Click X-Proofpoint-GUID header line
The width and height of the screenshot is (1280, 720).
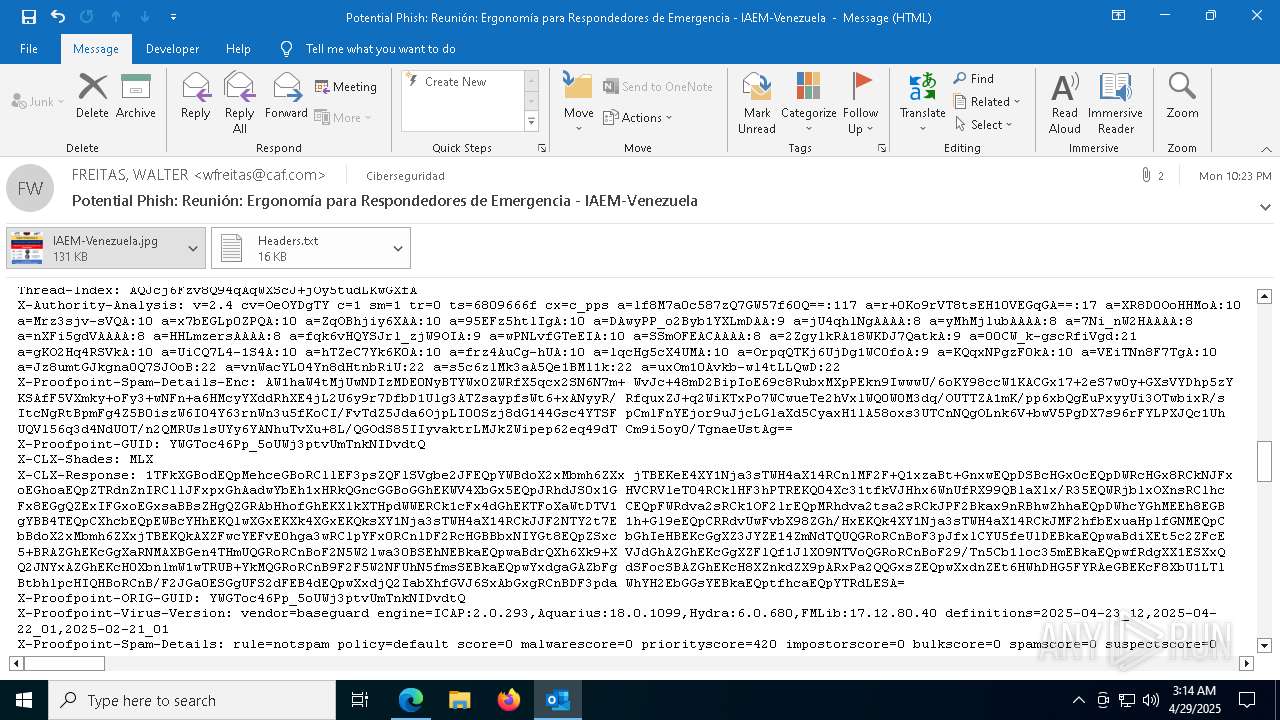pyautogui.click(x=222, y=444)
